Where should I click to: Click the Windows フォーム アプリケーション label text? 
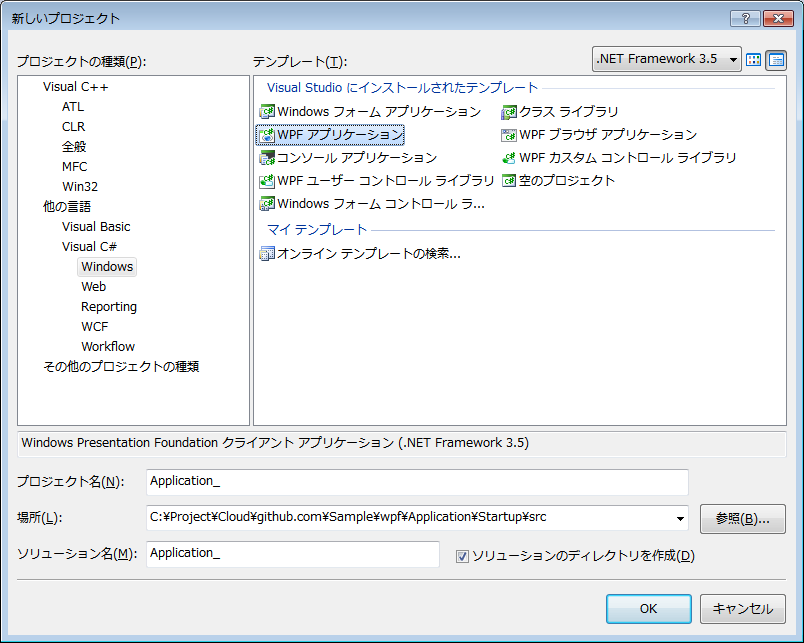click(379, 112)
